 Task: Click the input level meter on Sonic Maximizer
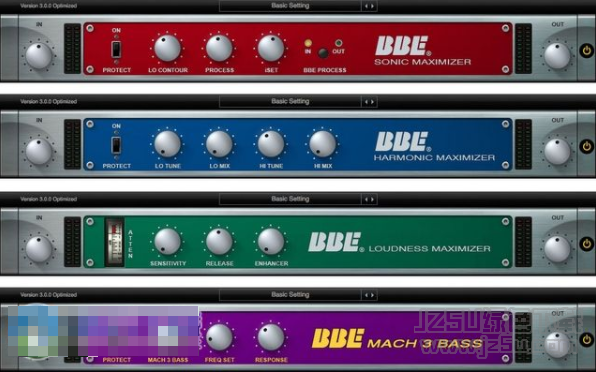point(72,48)
